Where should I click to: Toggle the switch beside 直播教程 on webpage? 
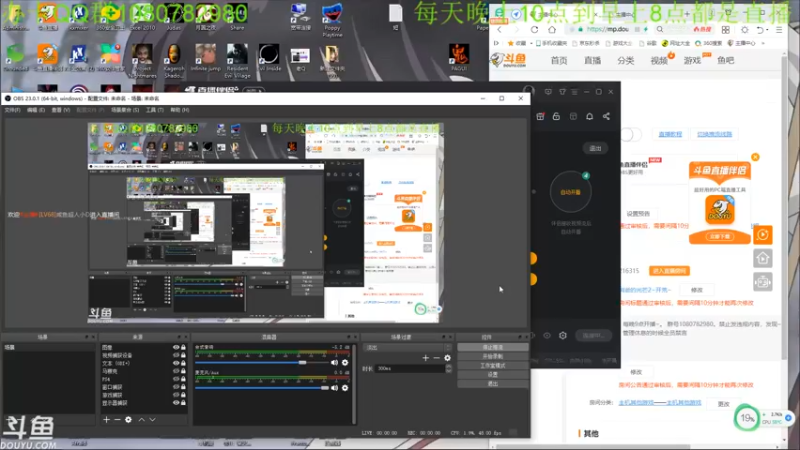pyautogui.click(x=630, y=135)
